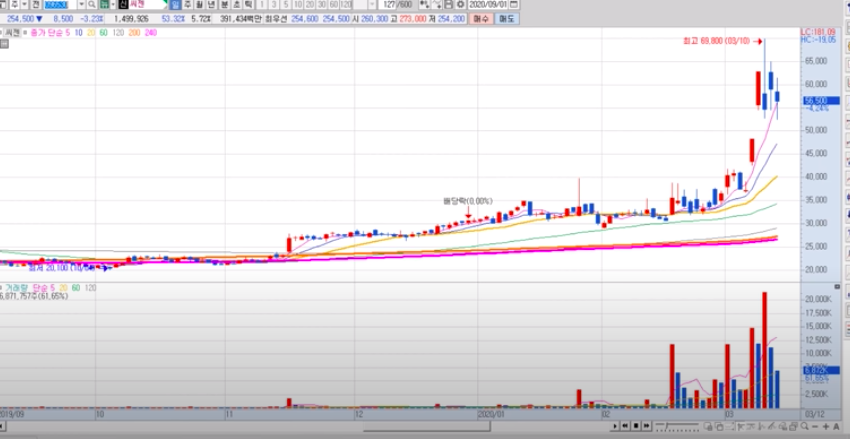Choose the 30 interval button

click(322, 4)
